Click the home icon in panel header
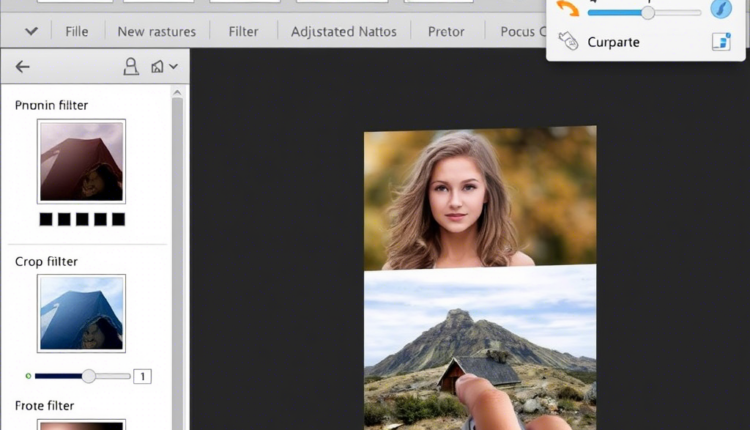 click(x=157, y=67)
